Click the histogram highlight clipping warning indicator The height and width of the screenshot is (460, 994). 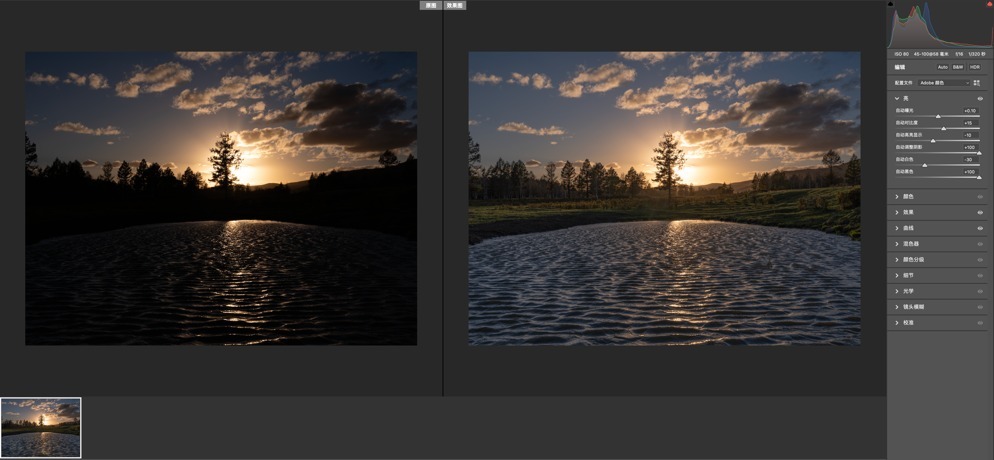pos(989,5)
